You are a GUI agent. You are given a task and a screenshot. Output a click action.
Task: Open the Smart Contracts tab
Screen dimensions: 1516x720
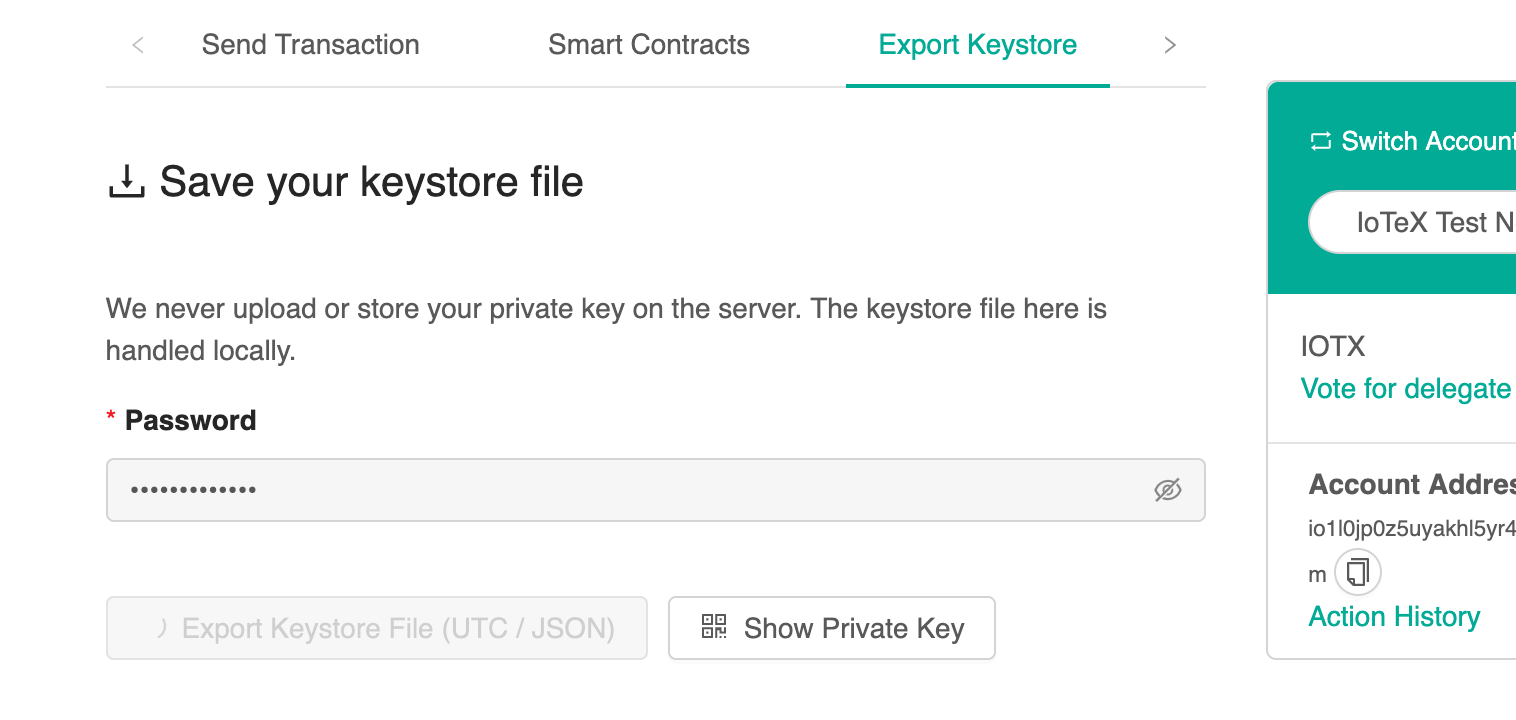pyautogui.click(x=649, y=45)
